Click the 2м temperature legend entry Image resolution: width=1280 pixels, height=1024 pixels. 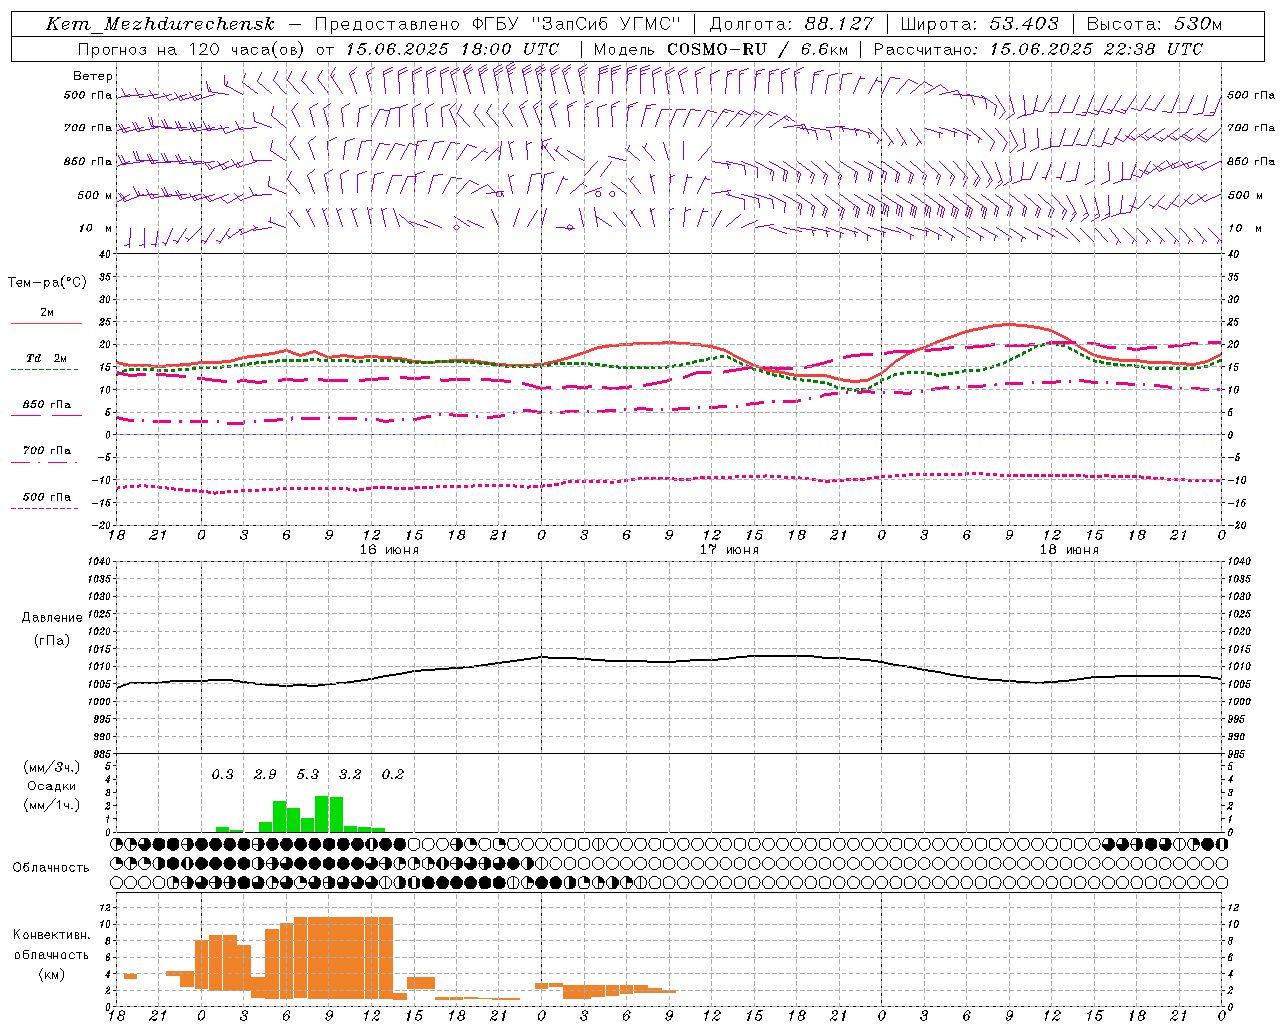[46, 313]
